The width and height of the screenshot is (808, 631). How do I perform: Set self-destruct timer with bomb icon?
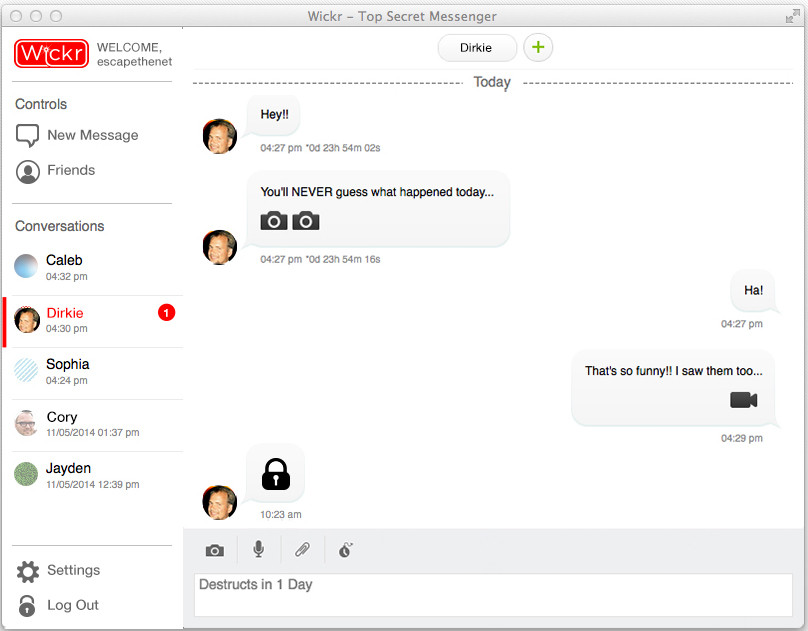tap(345, 550)
